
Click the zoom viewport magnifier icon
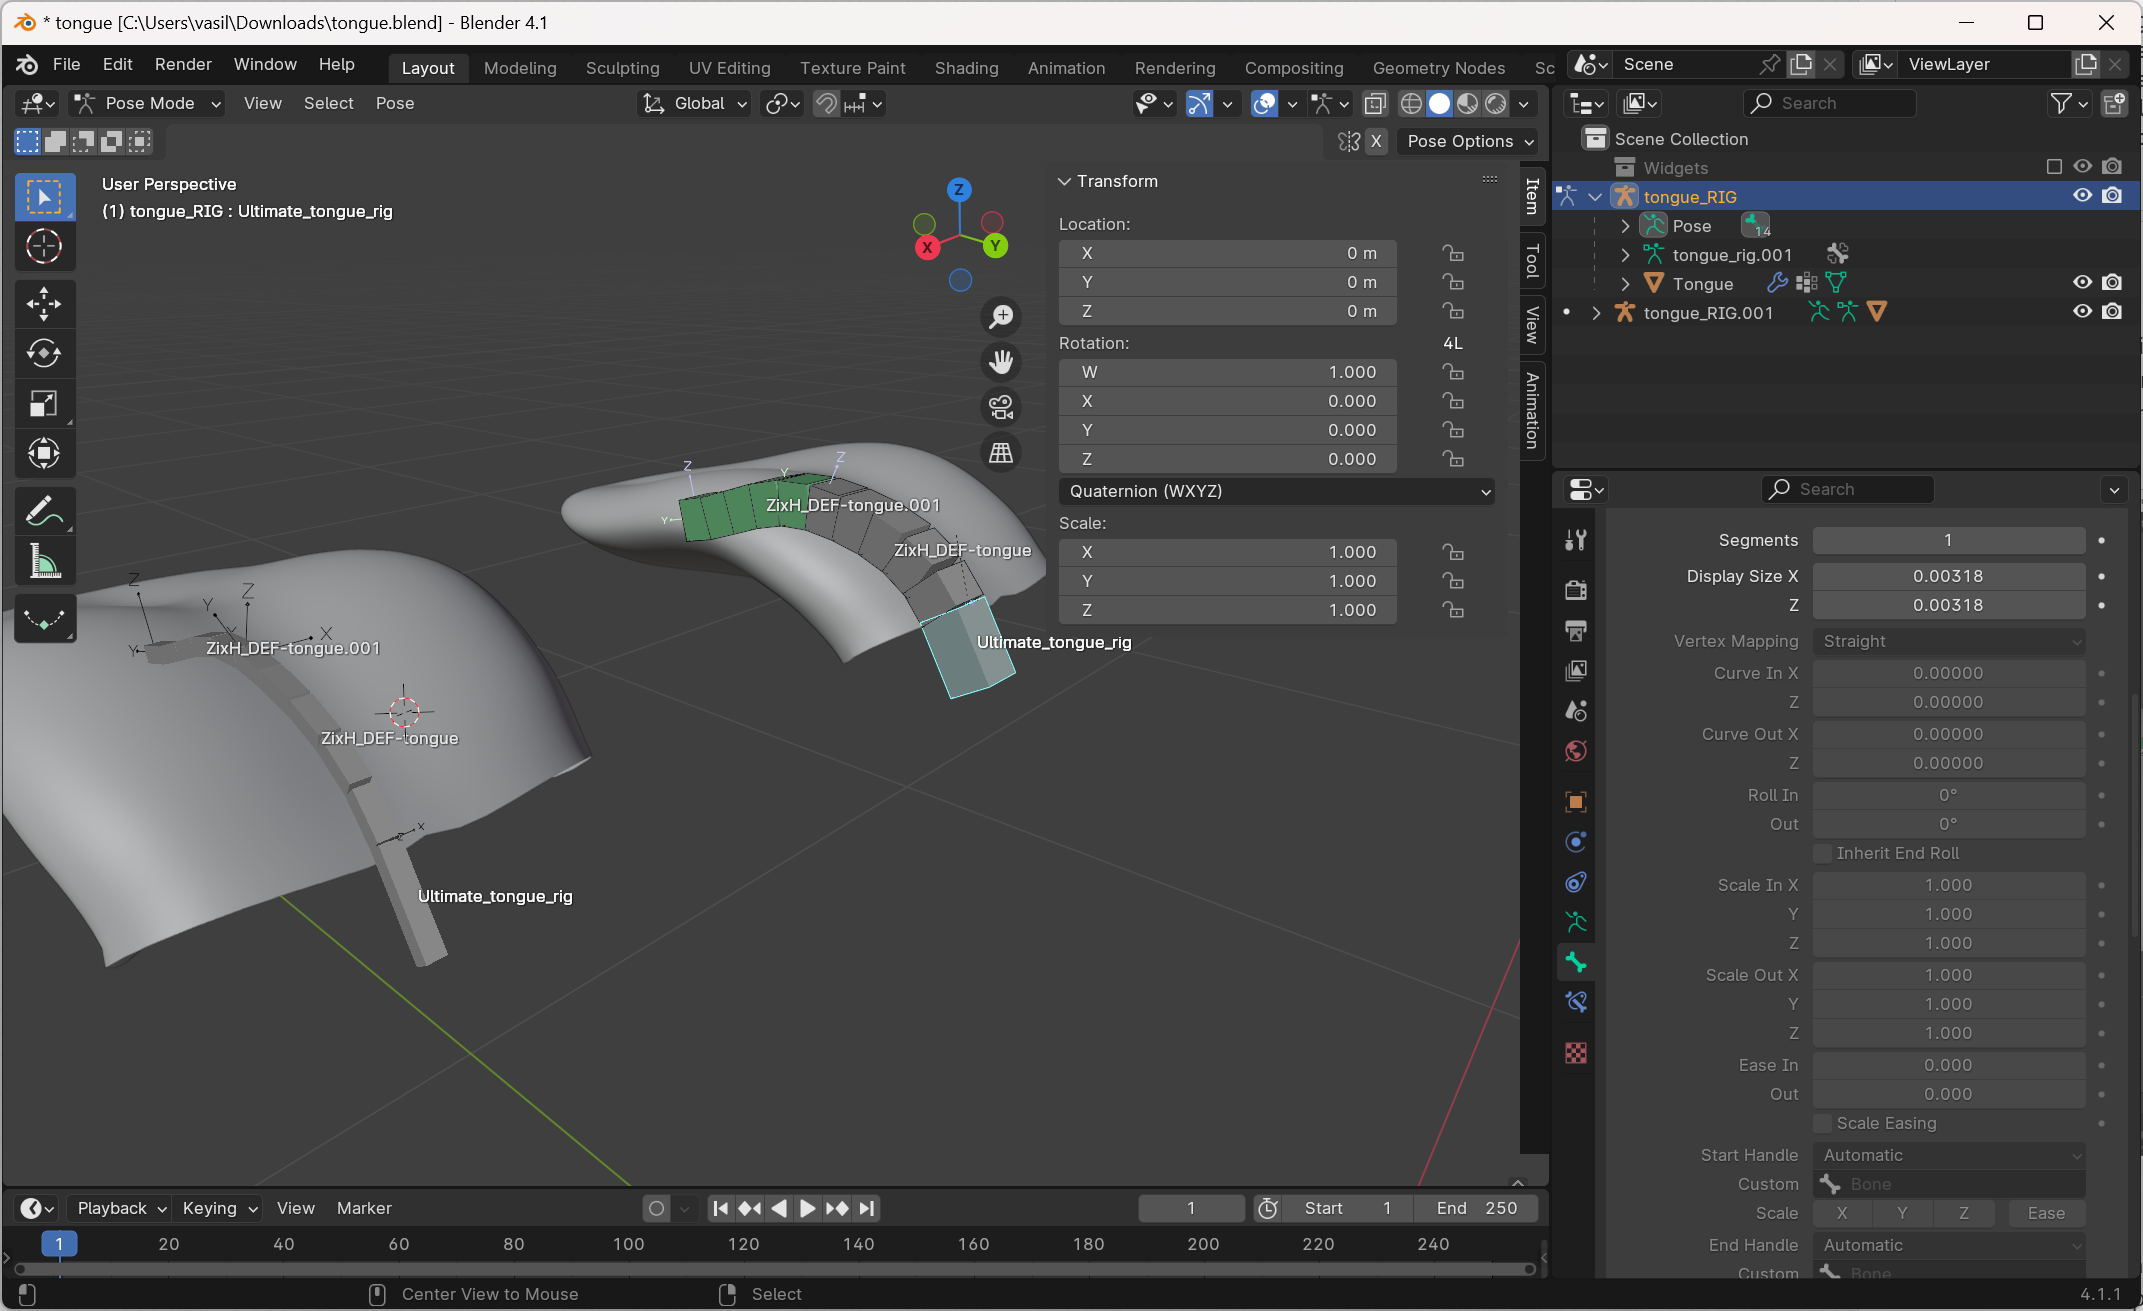[1001, 317]
